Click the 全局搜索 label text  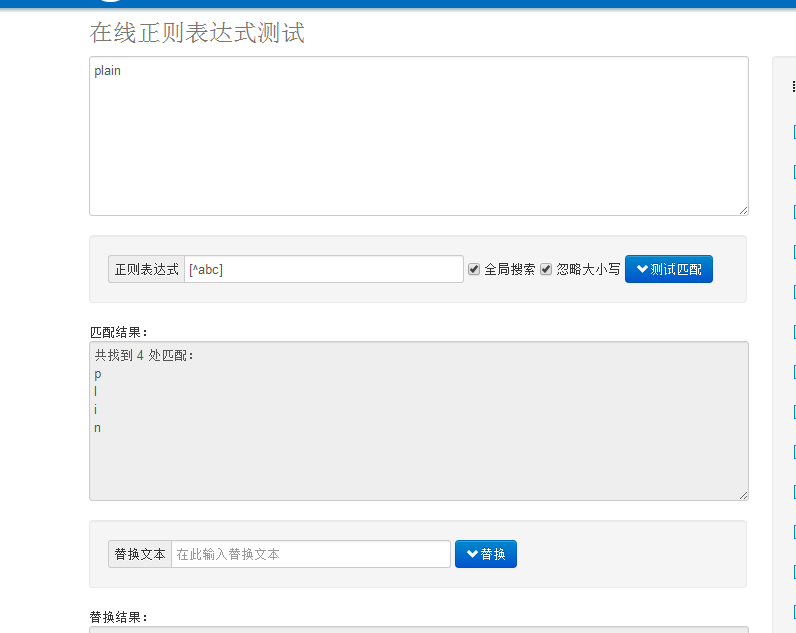click(510, 269)
